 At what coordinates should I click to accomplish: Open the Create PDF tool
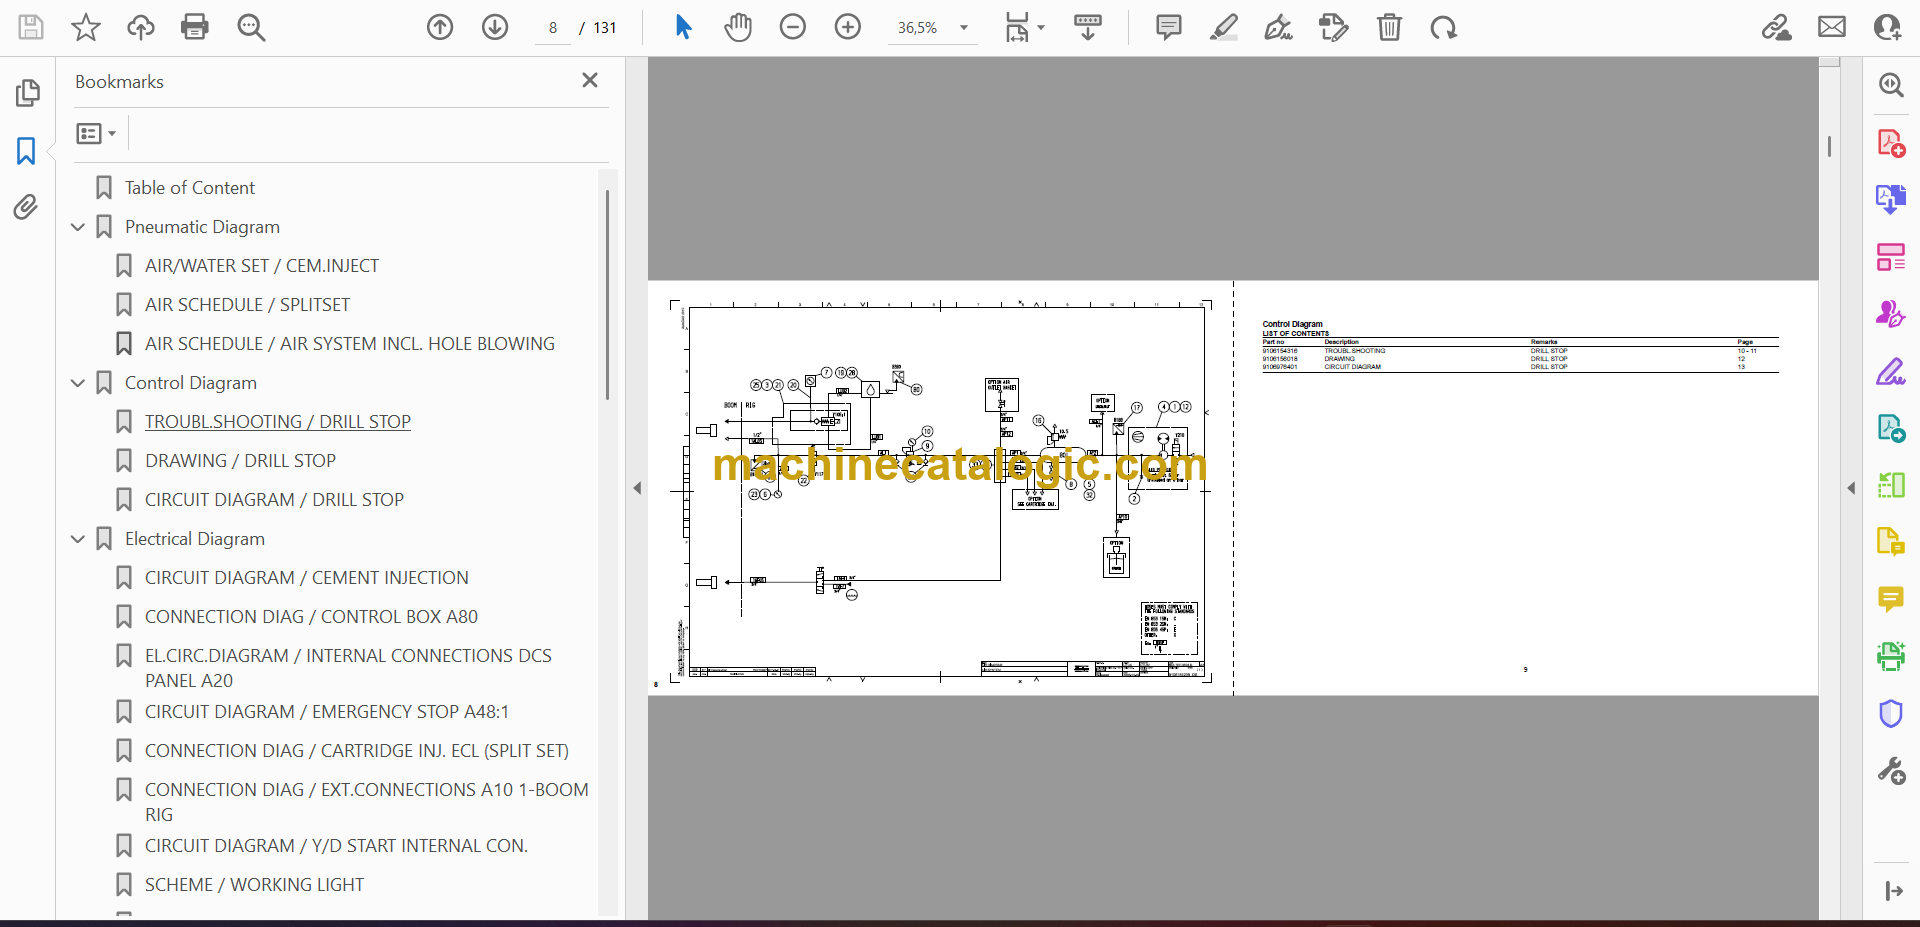pos(1891,143)
